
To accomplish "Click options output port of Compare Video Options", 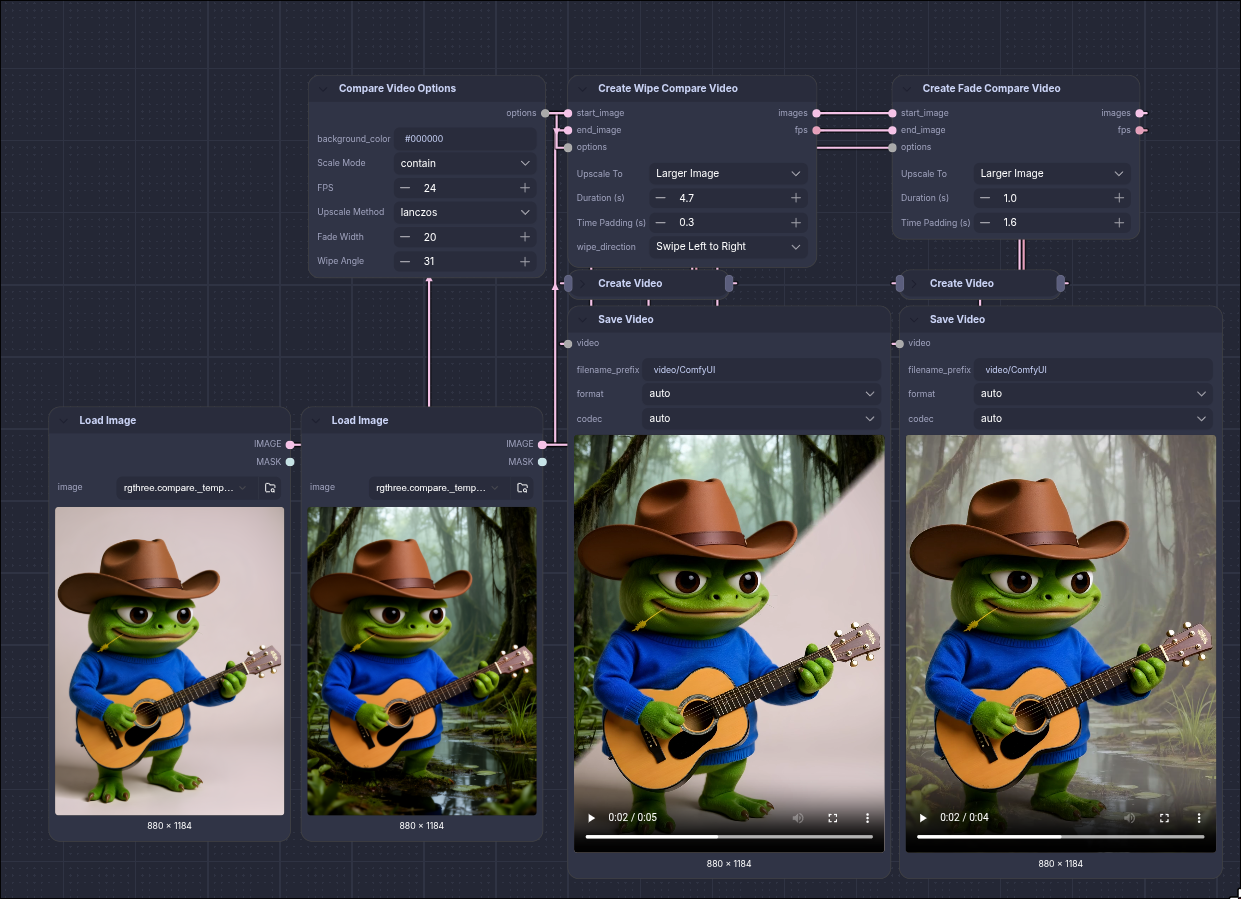I will click(544, 113).
